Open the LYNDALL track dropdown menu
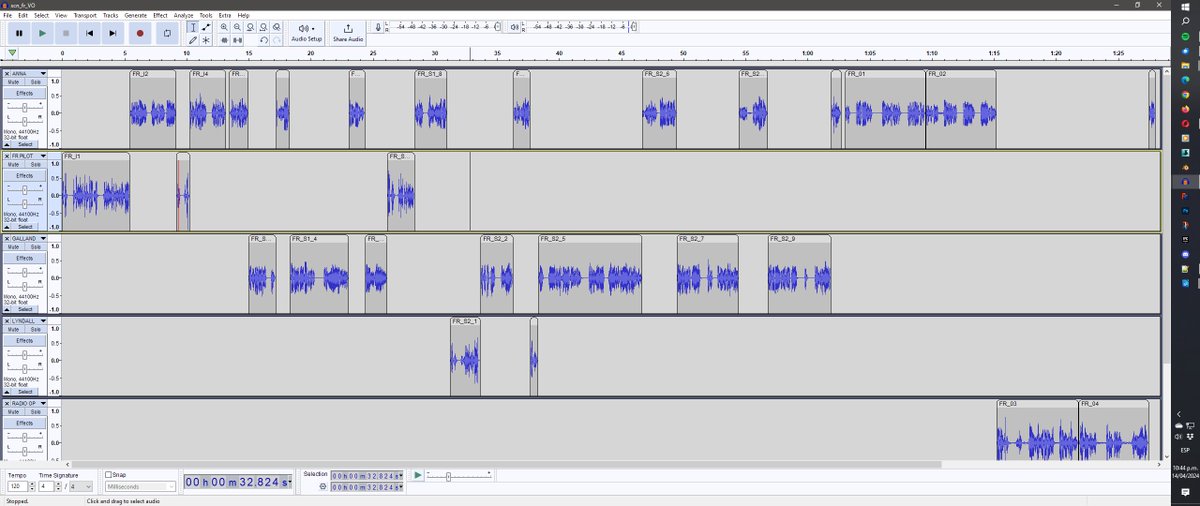The height and width of the screenshot is (506, 1200). pos(43,321)
